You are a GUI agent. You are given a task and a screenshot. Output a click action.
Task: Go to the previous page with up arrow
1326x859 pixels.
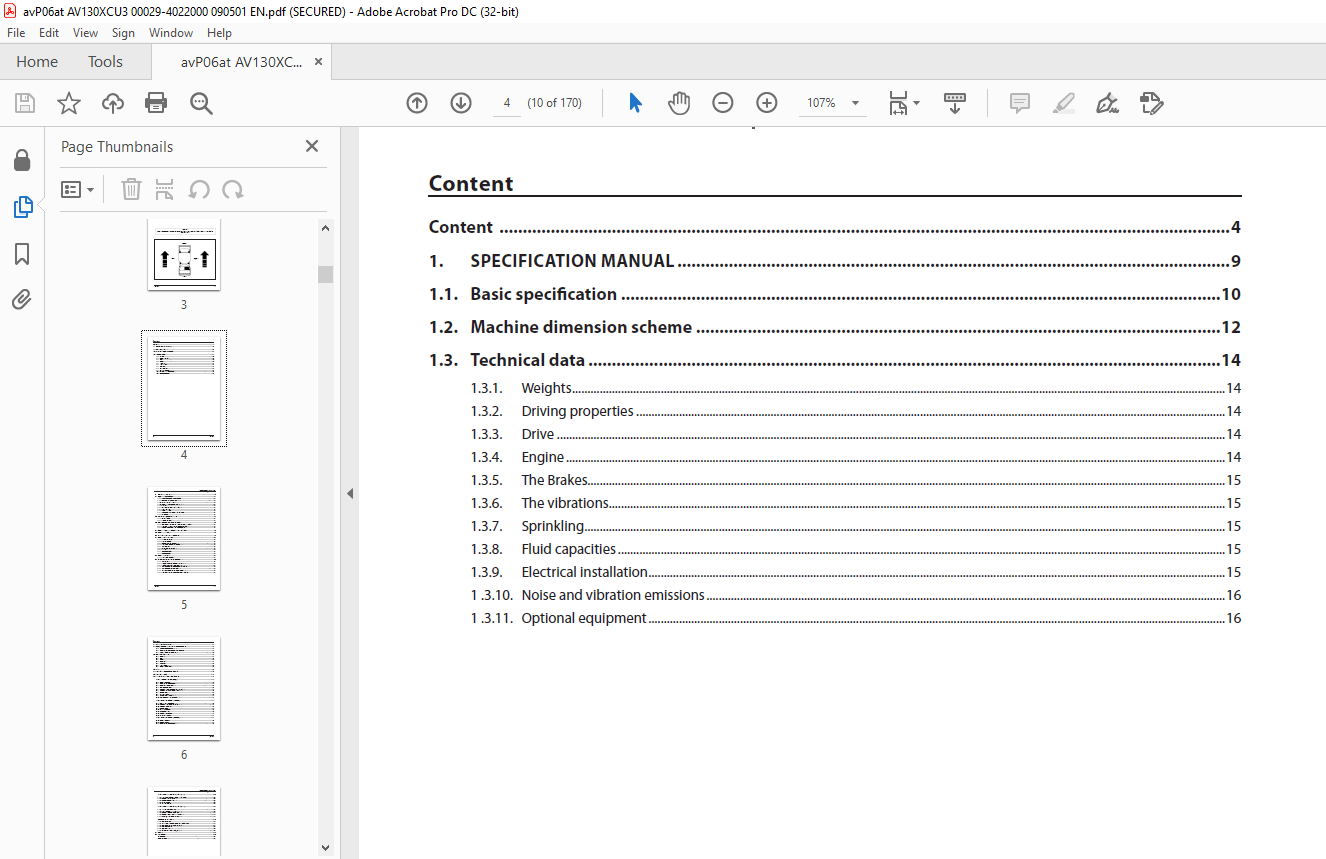[417, 103]
